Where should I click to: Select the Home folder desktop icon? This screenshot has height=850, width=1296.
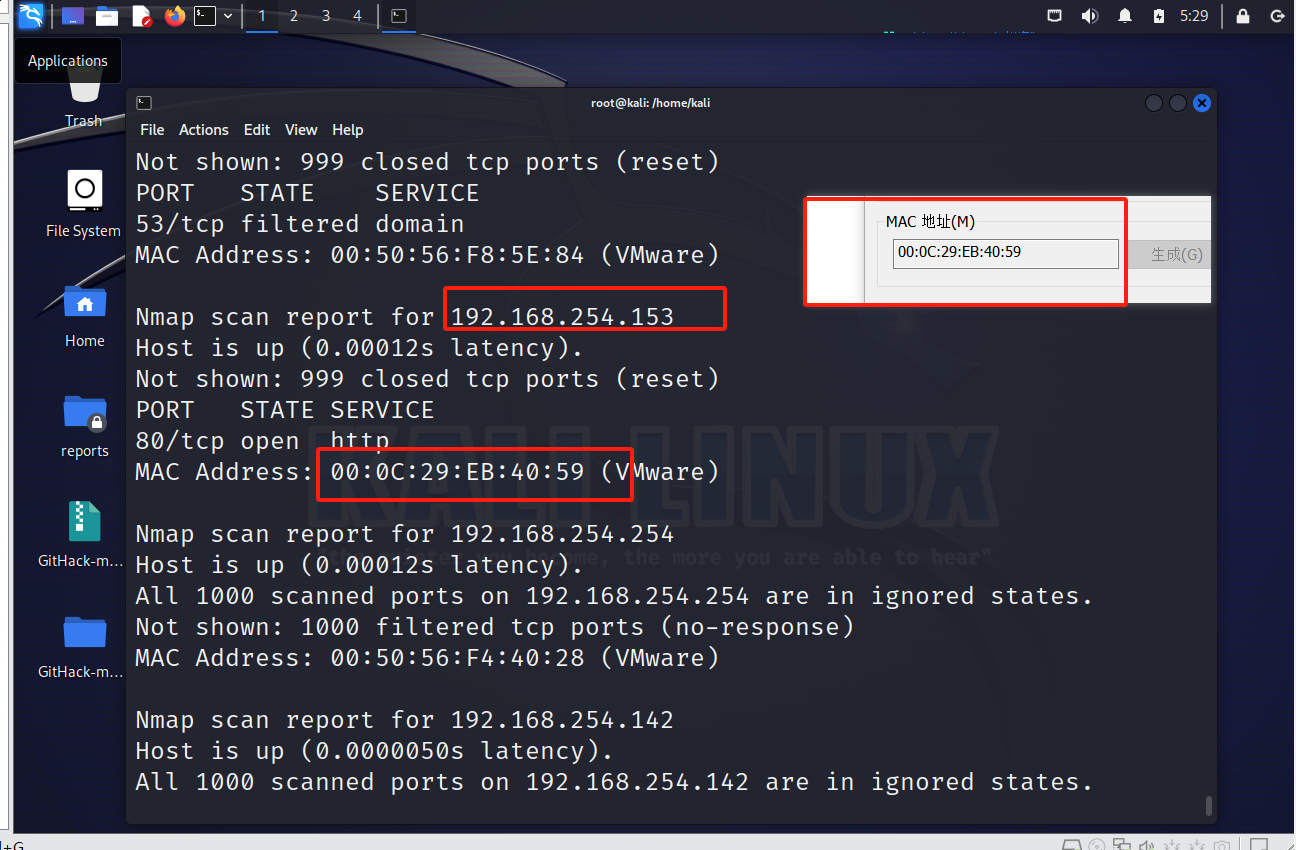[x=84, y=315]
